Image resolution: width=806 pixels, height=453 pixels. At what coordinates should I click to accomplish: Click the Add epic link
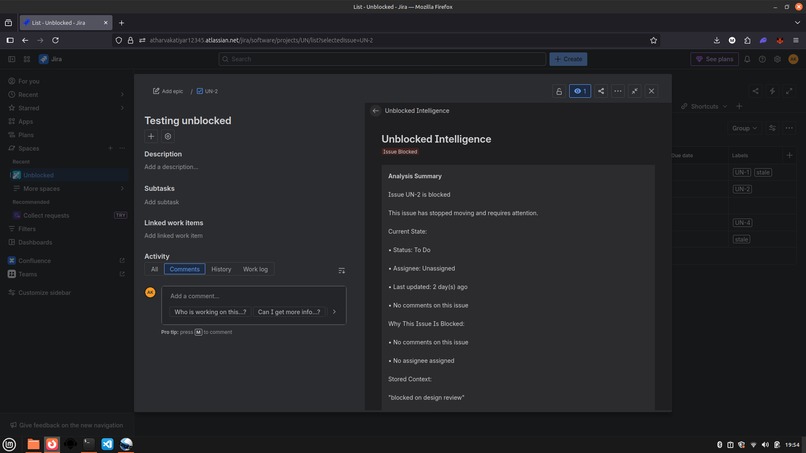(x=168, y=91)
